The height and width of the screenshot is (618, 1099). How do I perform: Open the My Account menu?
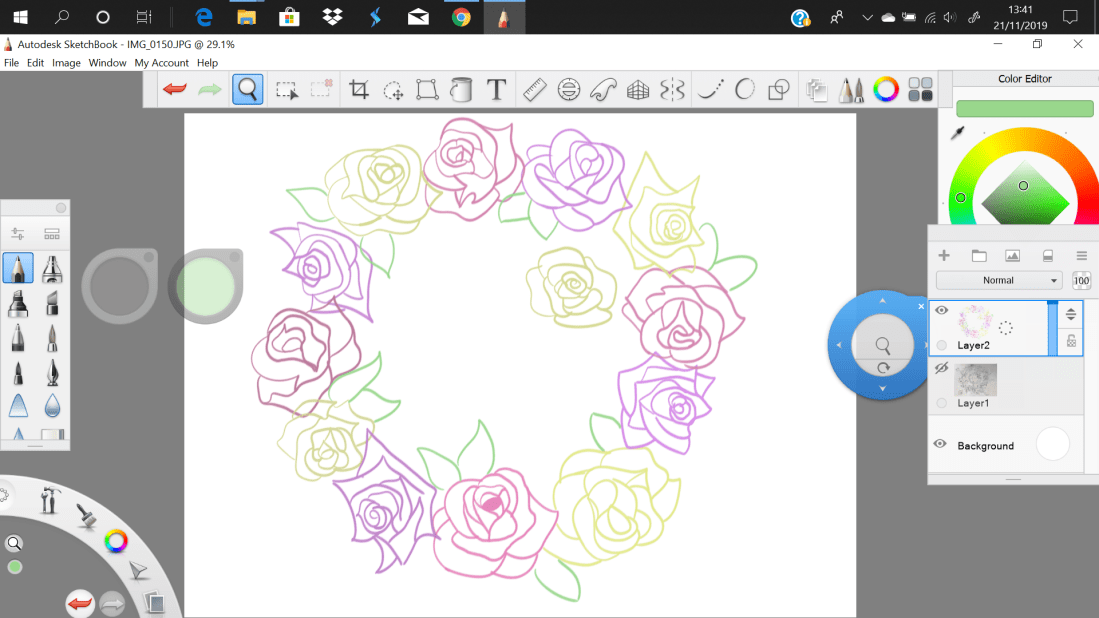pyautogui.click(x=161, y=62)
